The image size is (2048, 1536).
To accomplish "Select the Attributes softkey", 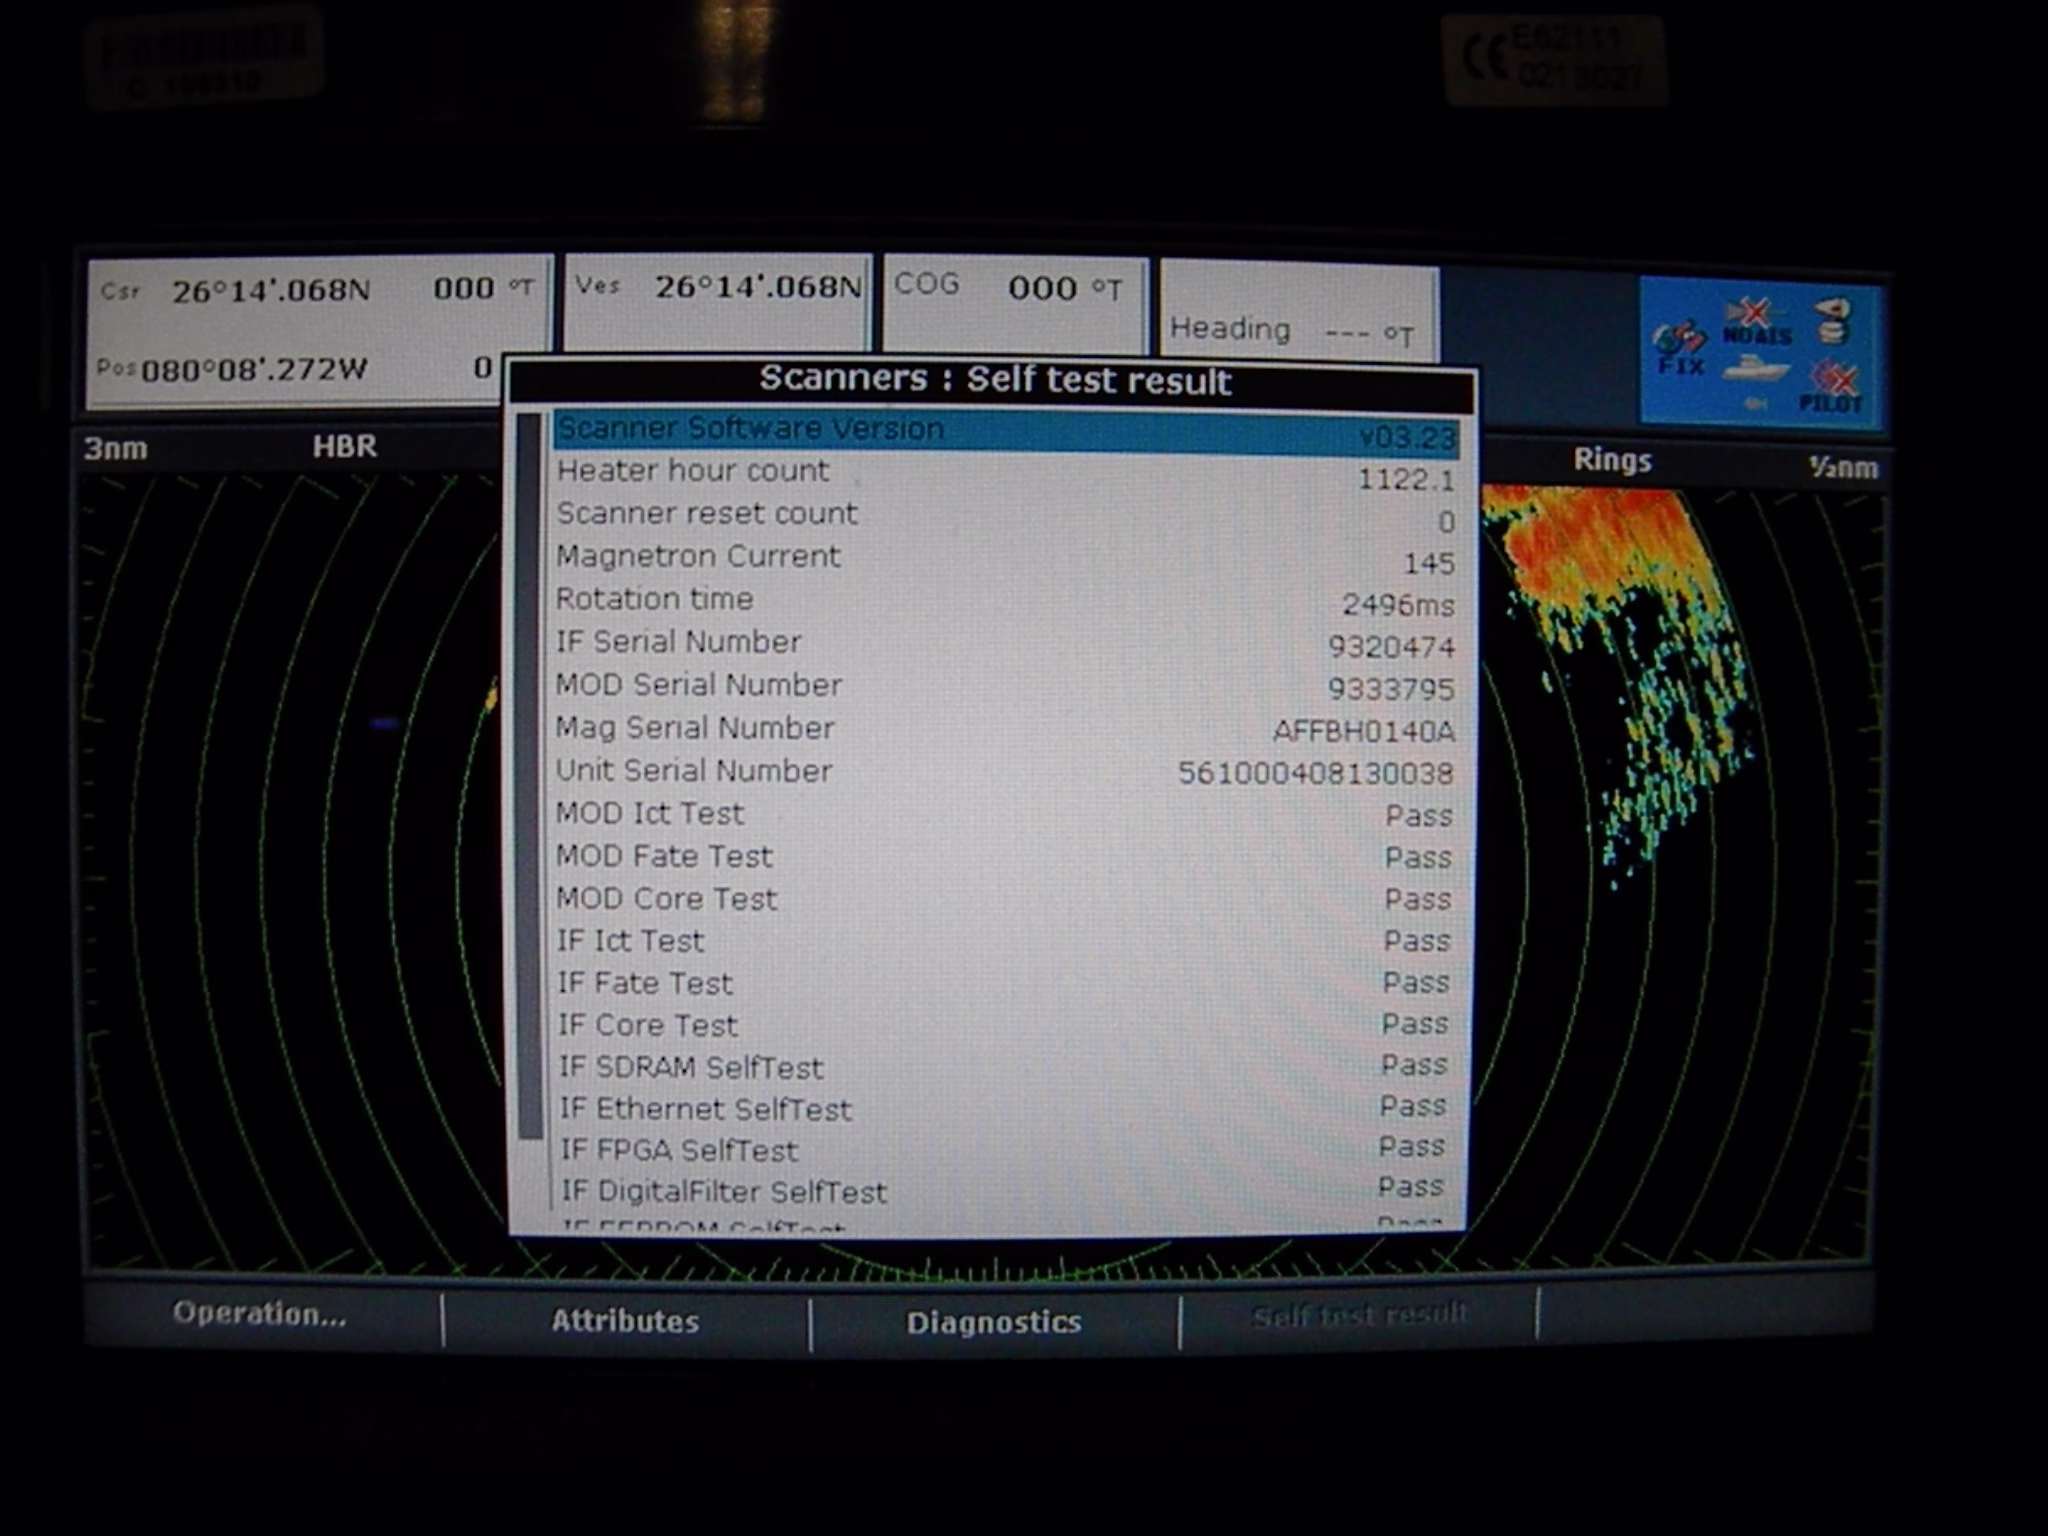I will (625, 1321).
